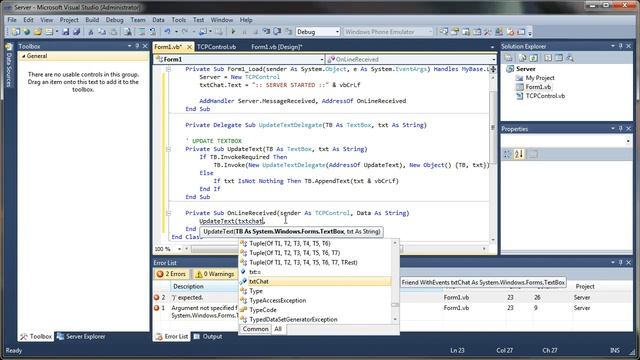
Task: Switch to the Output tab
Action: 208,337
